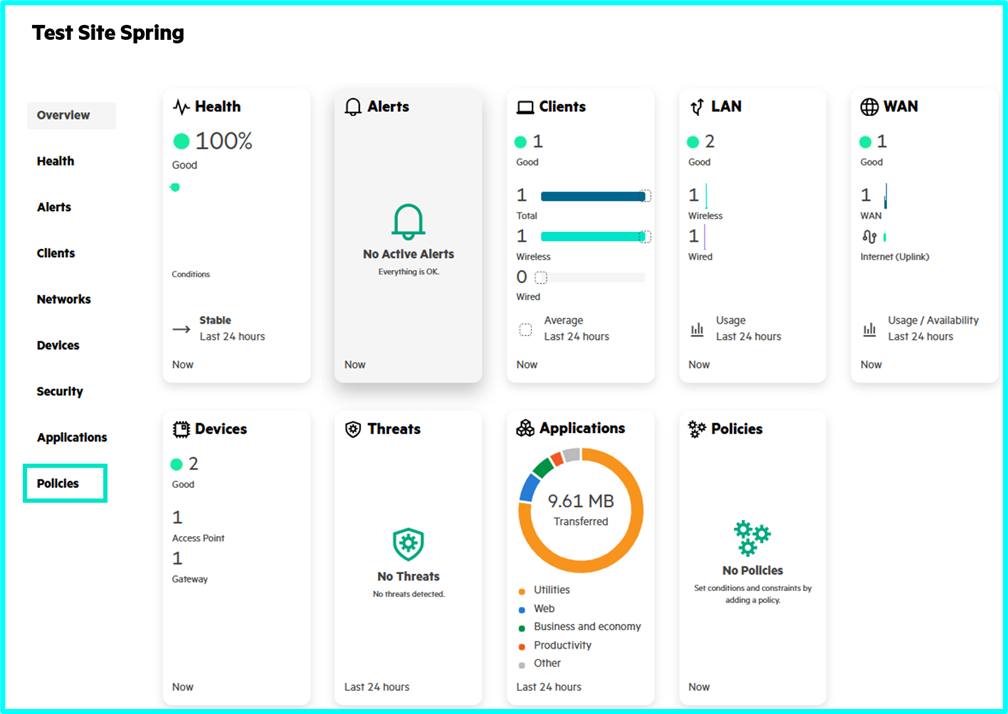The height and width of the screenshot is (714, 1008).
Task: Click the Clients Average dashed square icon
Action: click(x=525, y=330)
